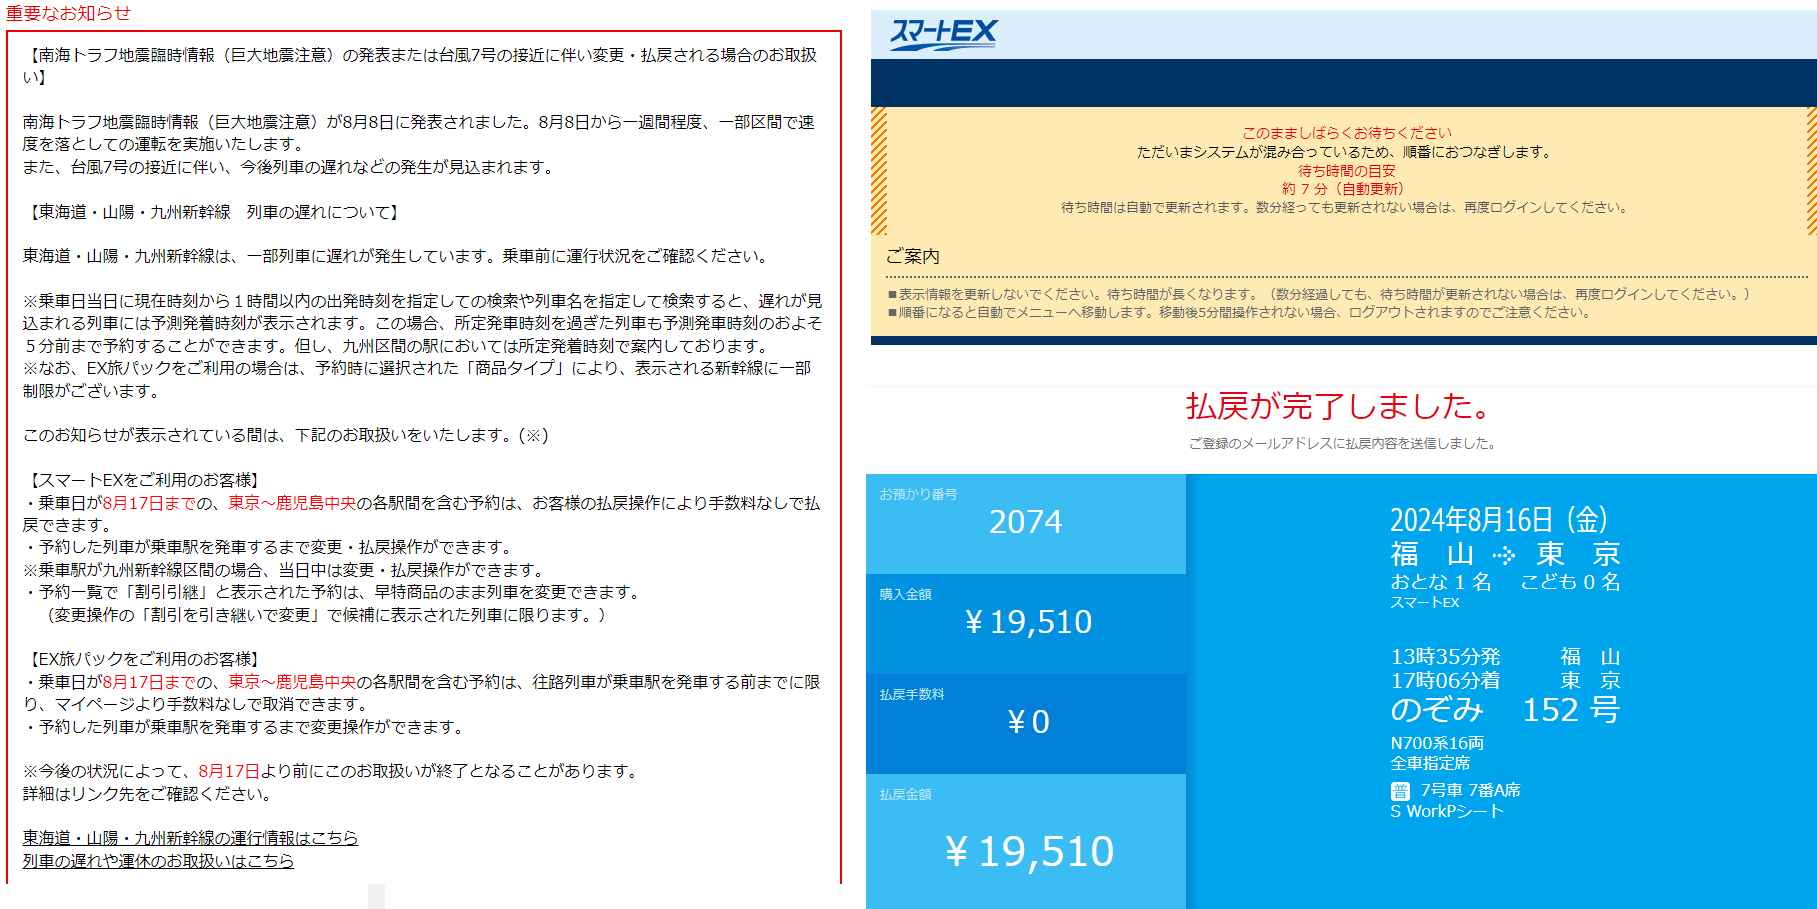
Task: Open 東海道・山陽・九州新幹線の運行情報はこちら link
Action: 190,838
